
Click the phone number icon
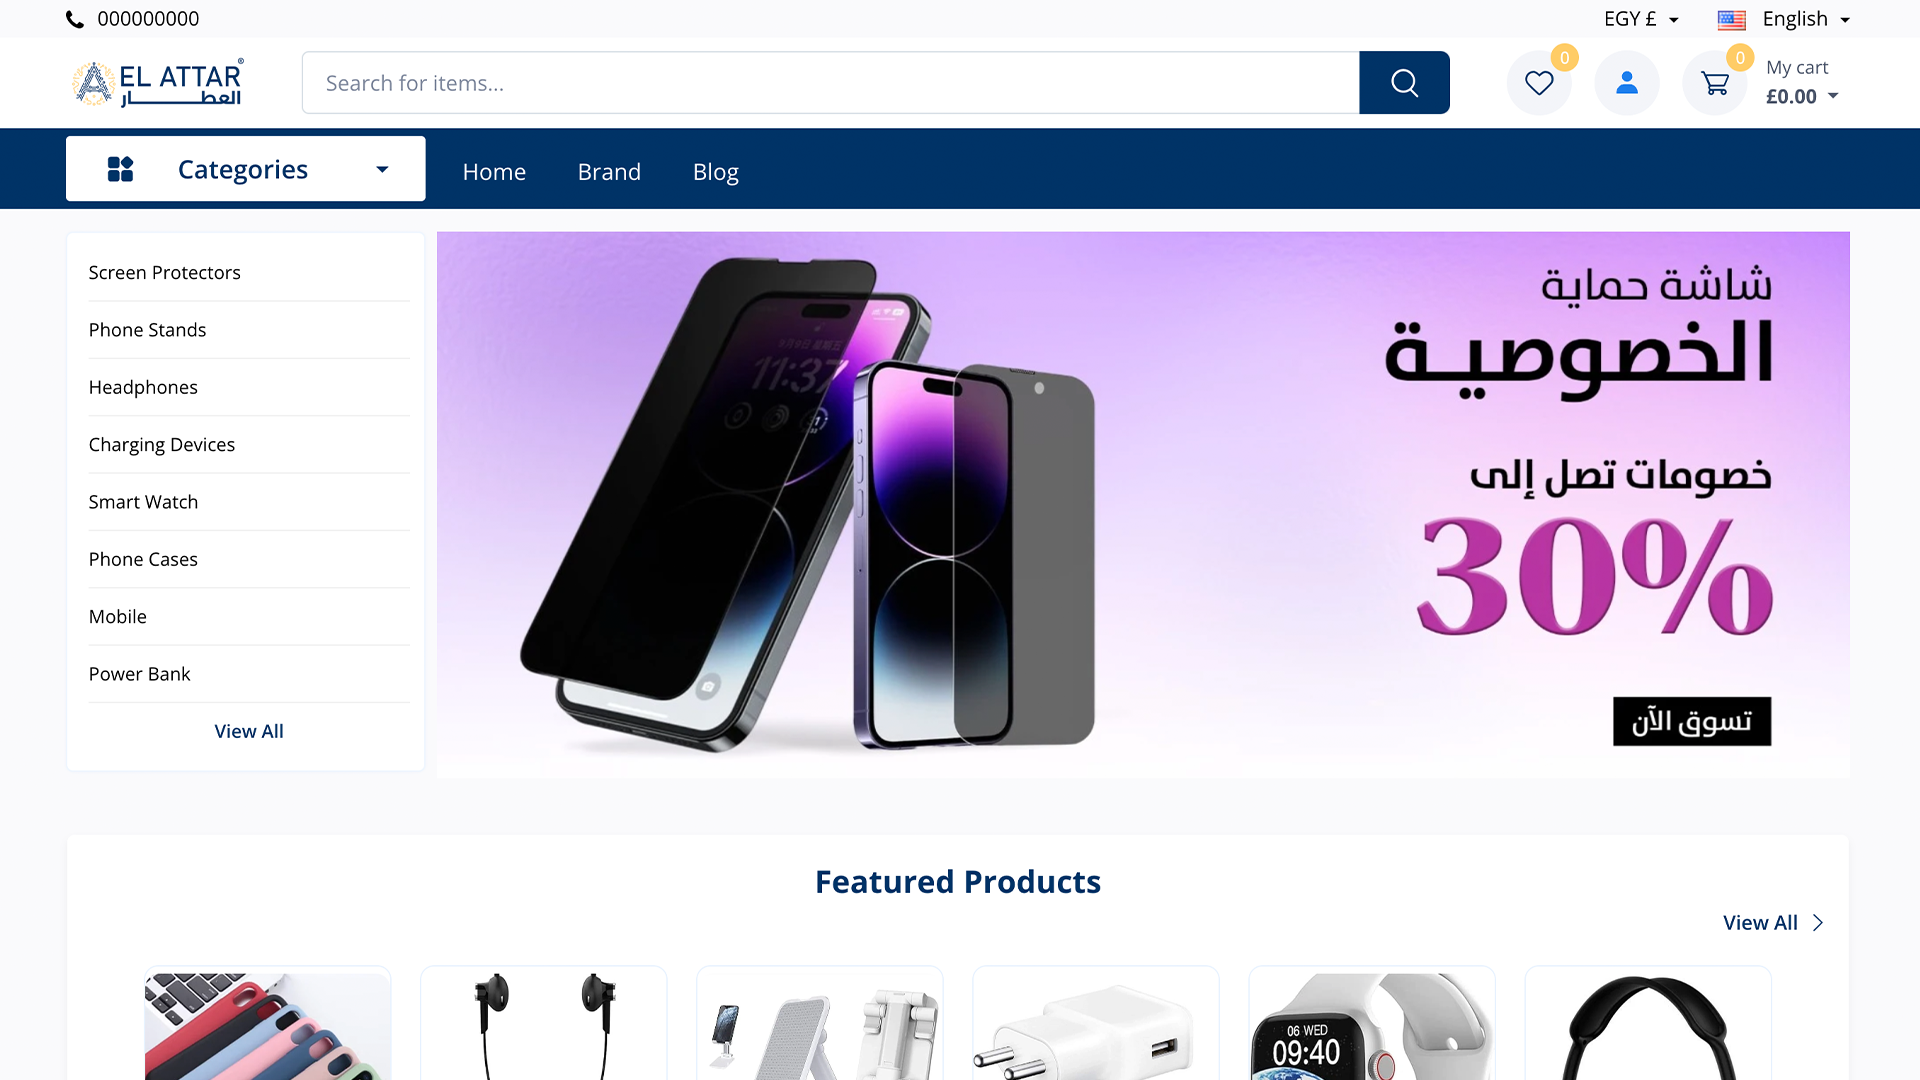point(75,19)
